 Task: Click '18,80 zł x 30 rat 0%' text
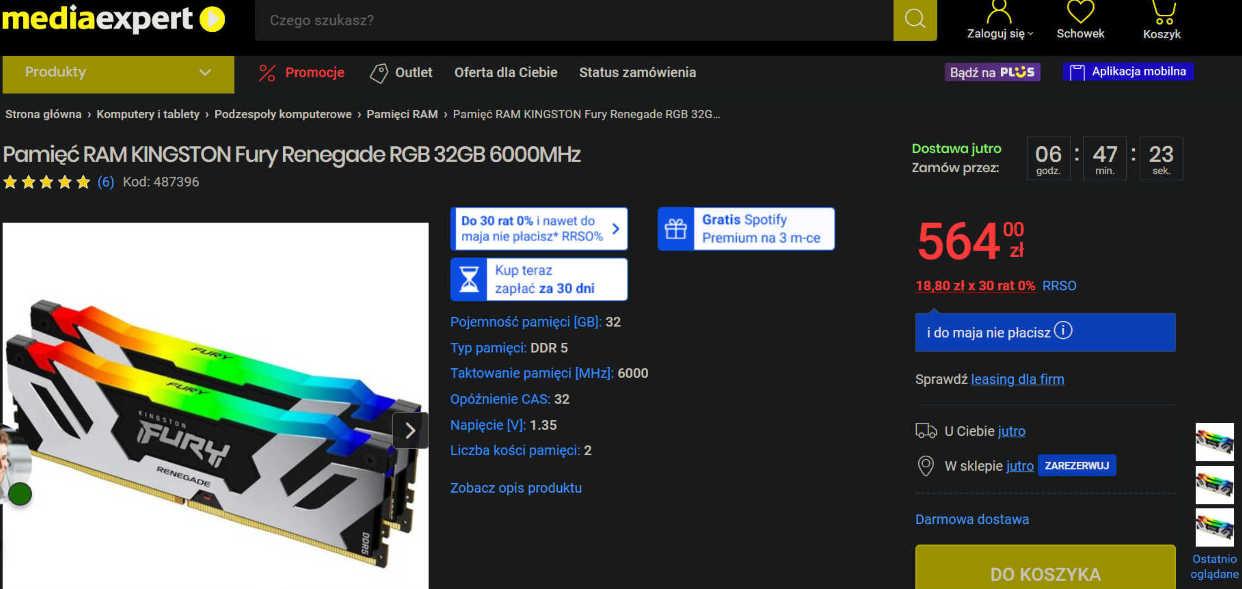click(x=976, y=286)
